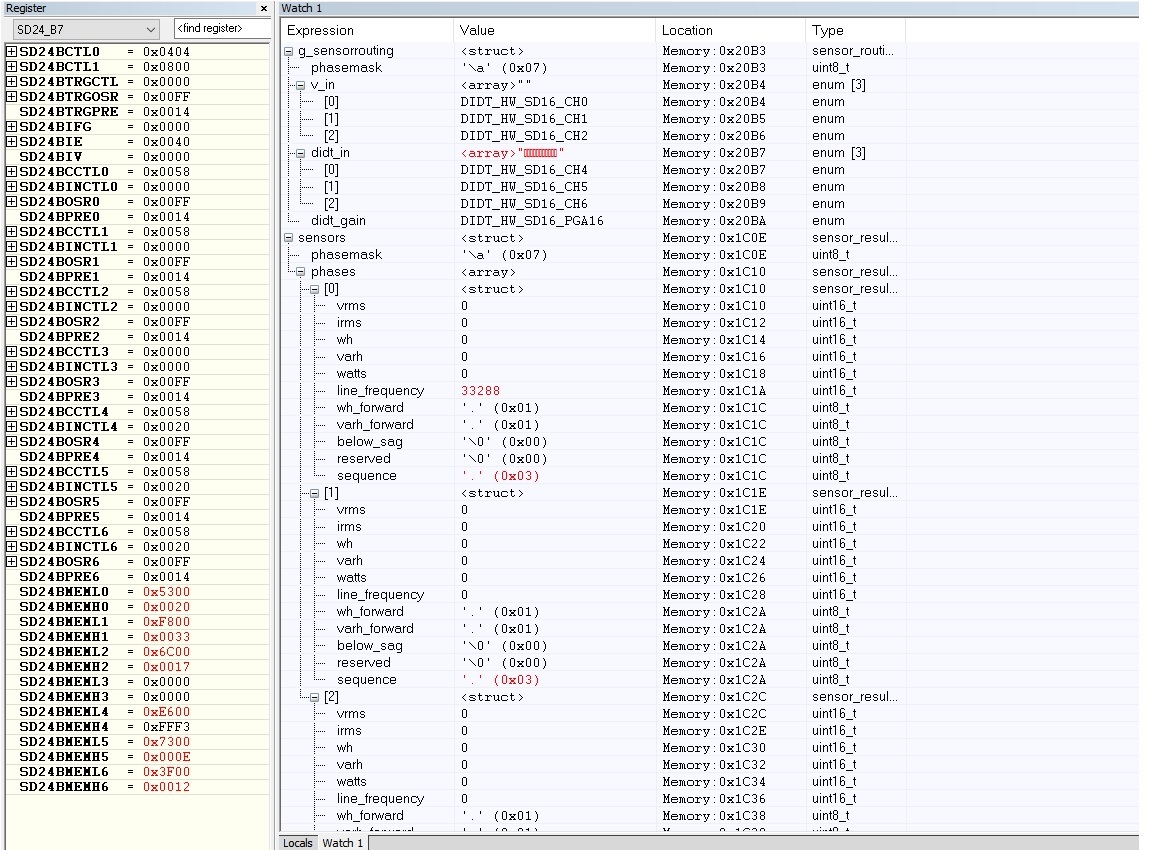The image size is (1152, 850).
Task: Expand the SD24BCCTL6 register
Action: (11, 531)
